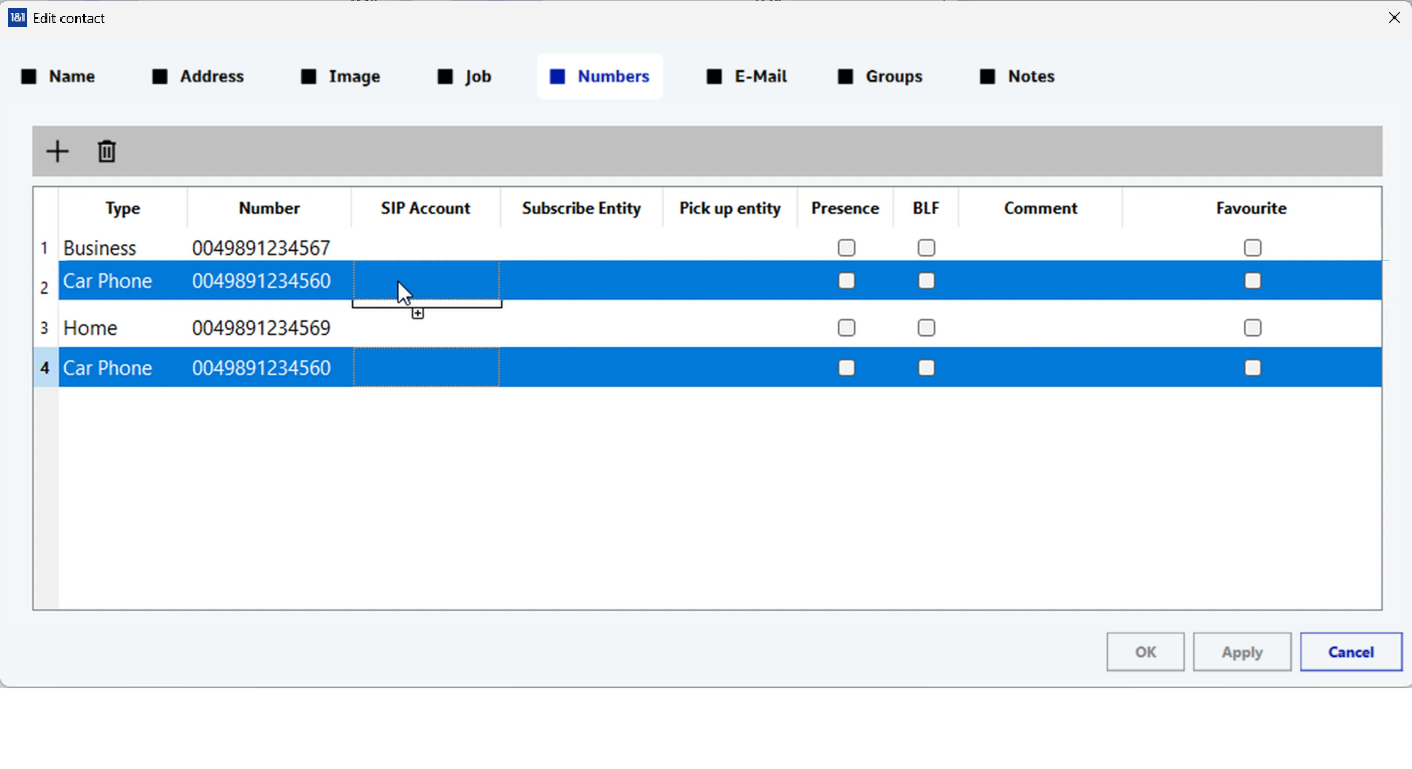The height and width of the screenshot is (769, 1412).
Task: Open the Image tab
Action: tap(341, 77)
